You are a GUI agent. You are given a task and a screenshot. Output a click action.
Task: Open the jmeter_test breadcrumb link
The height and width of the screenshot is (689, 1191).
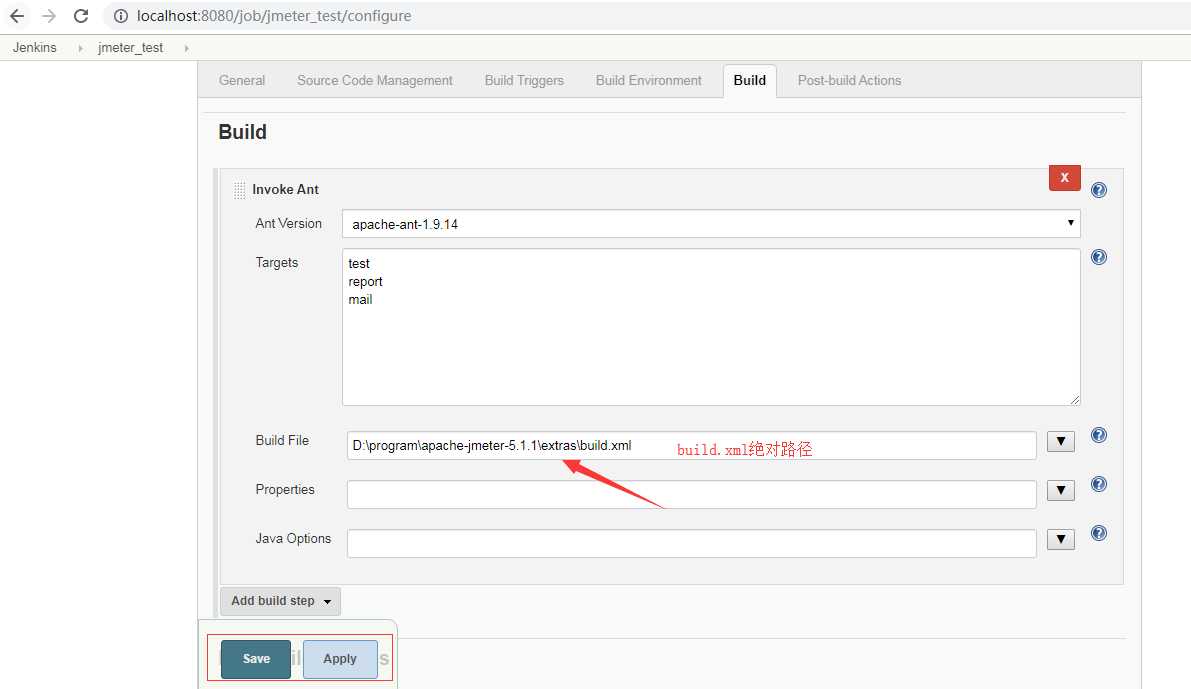pos(131,47)
